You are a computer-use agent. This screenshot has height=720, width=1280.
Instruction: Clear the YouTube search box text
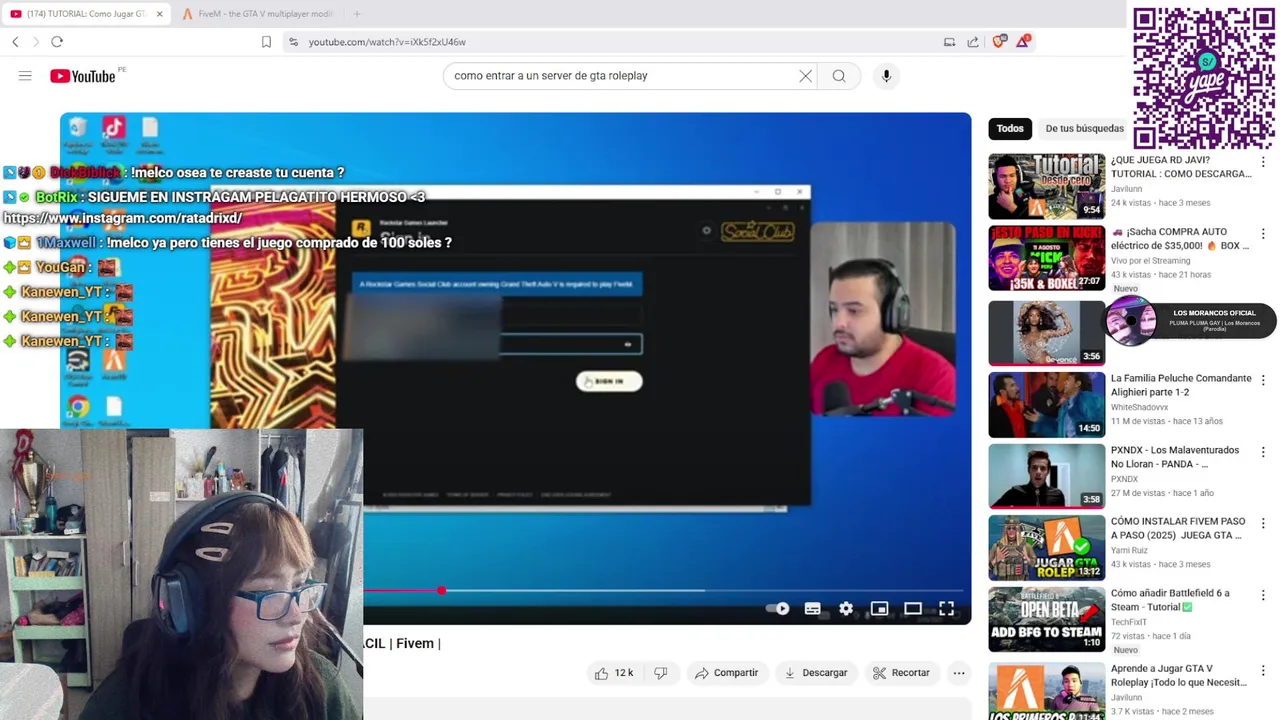tap(805, 76)
